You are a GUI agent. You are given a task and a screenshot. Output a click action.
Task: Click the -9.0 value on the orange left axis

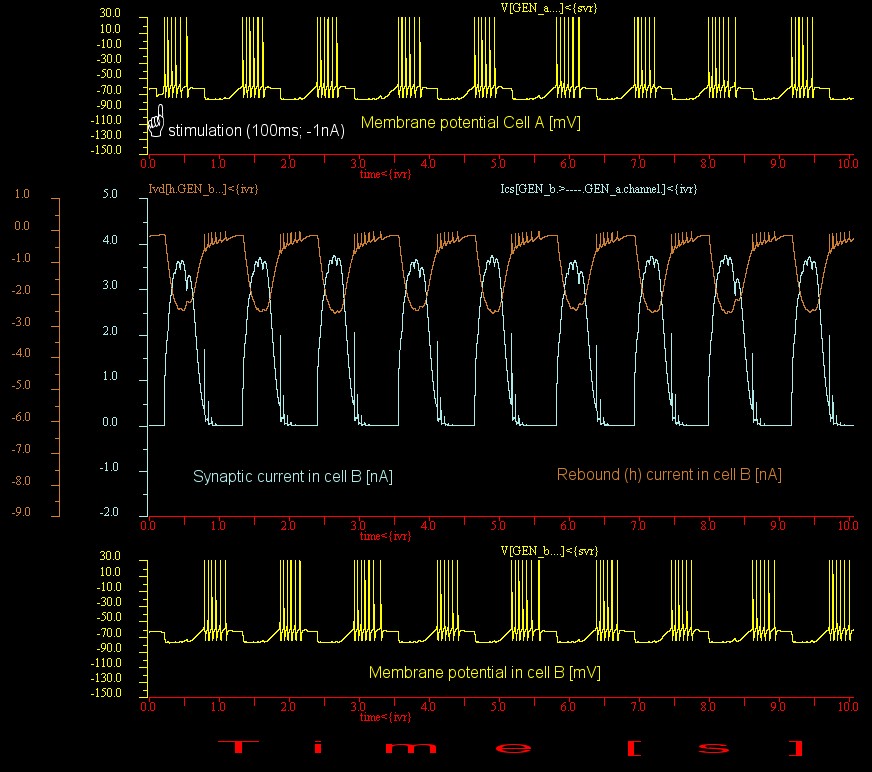coord(21,512)
